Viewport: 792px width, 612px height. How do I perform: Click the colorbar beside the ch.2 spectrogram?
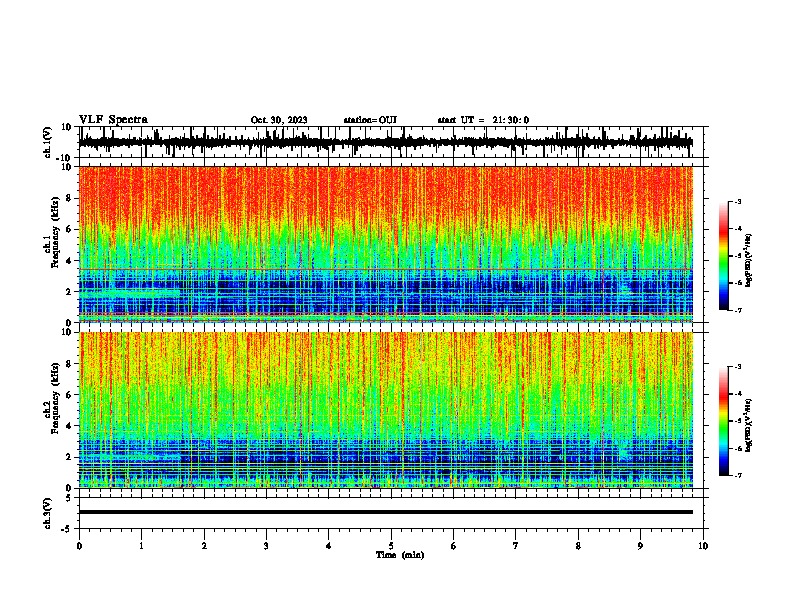724,421
